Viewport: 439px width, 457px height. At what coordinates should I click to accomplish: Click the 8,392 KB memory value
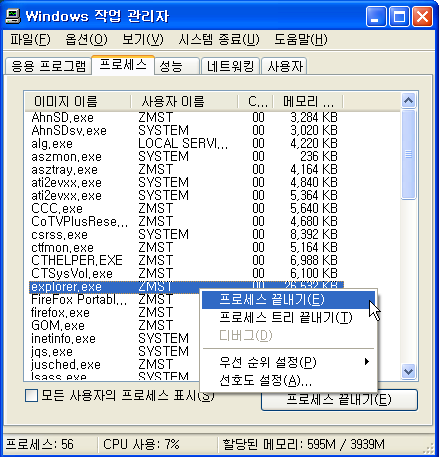click(x=314, y=234)
